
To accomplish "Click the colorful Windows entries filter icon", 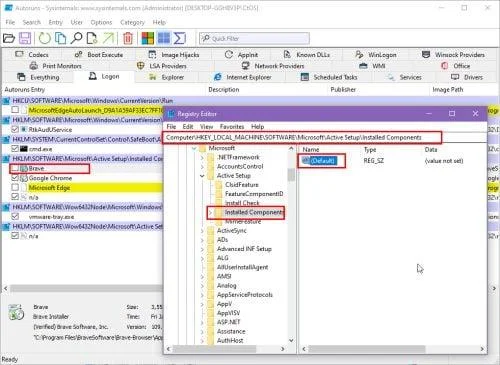I will click(x=148, y=38).
